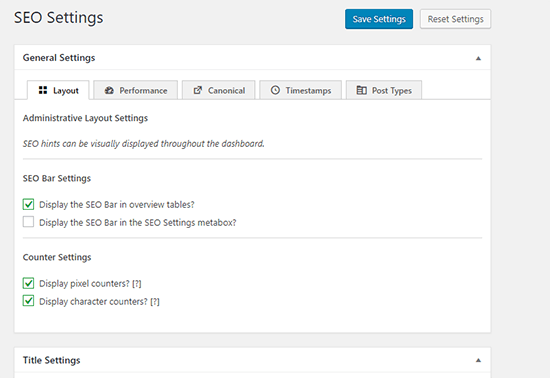The image size is (550, 378).
Task: Collapse the Title Settings panel arrow
Action: tap(478, 360)
